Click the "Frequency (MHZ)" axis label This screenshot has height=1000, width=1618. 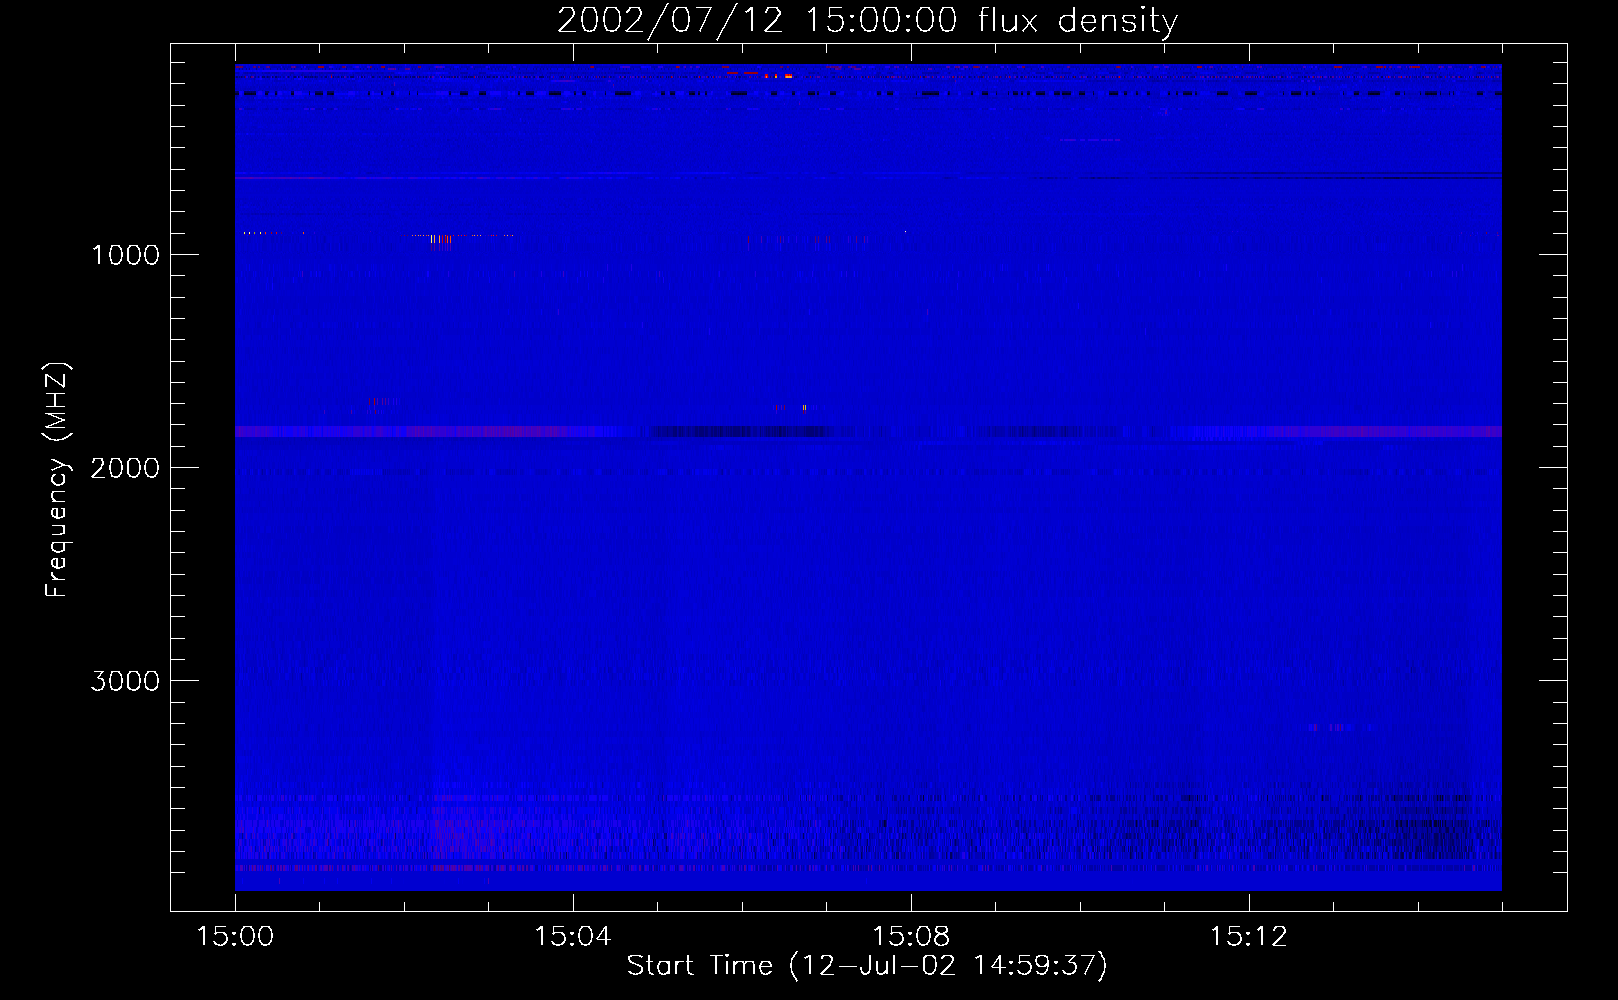click(x=57, y=480)
